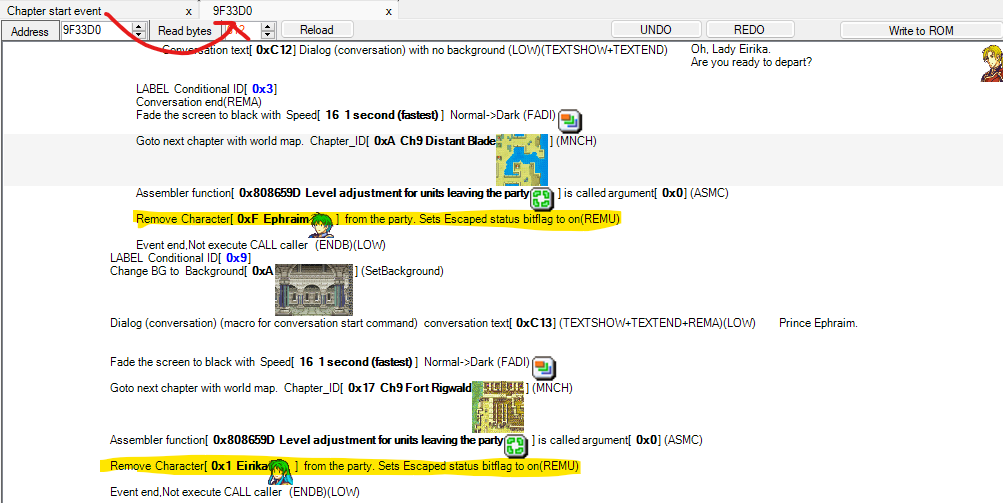Open the Ch9 Distant Blade map thumbnail

click(x=522, y=160)
